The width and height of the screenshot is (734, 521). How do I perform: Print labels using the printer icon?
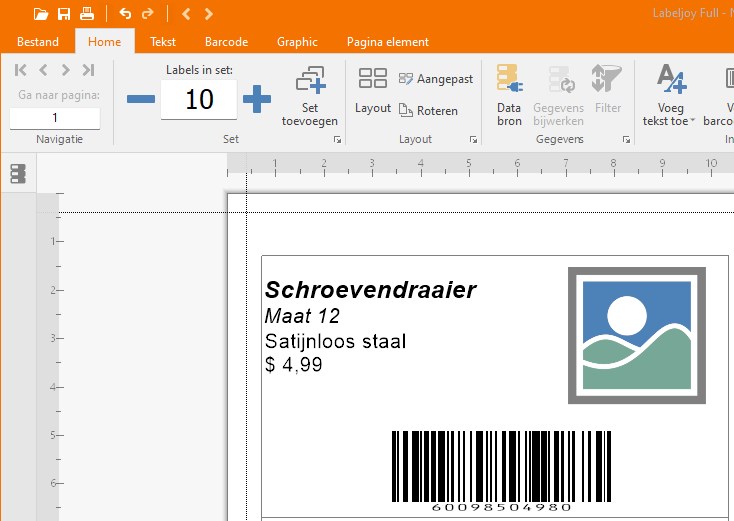click(x=87, y=14)
